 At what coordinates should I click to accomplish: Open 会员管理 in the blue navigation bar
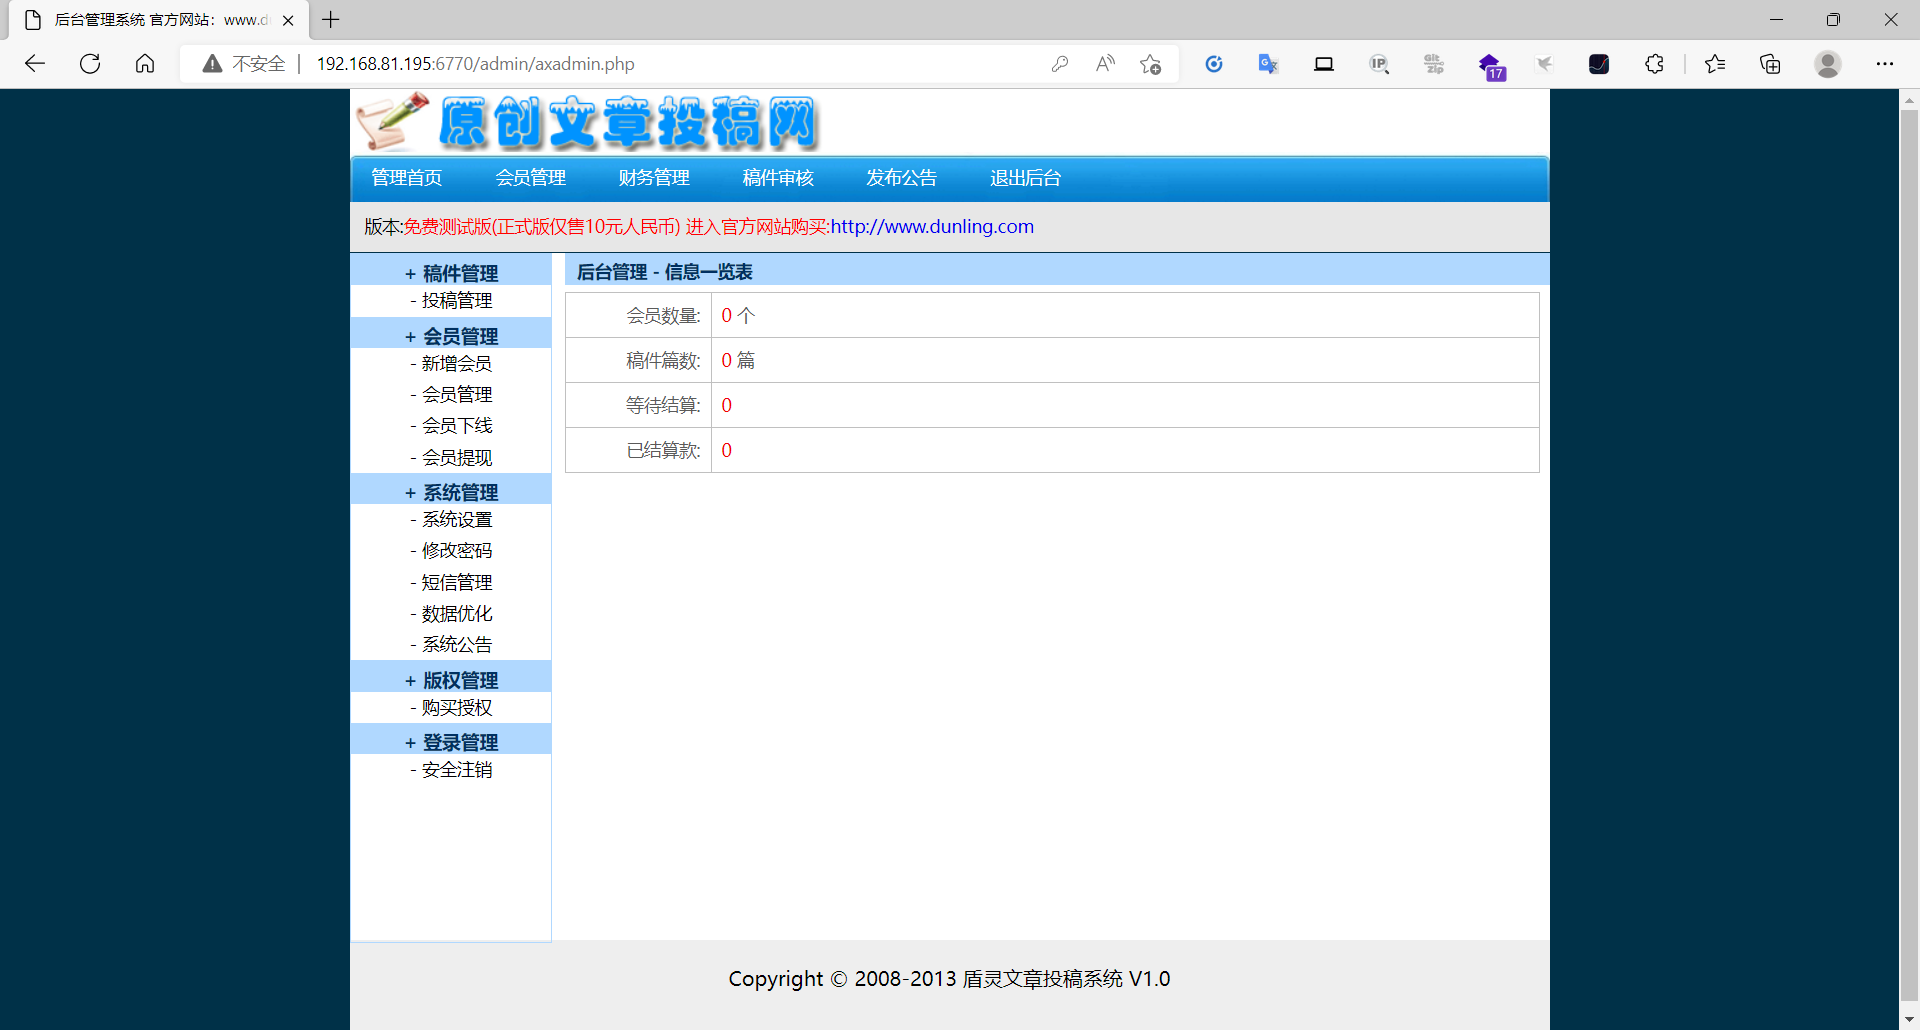[531, 178]
